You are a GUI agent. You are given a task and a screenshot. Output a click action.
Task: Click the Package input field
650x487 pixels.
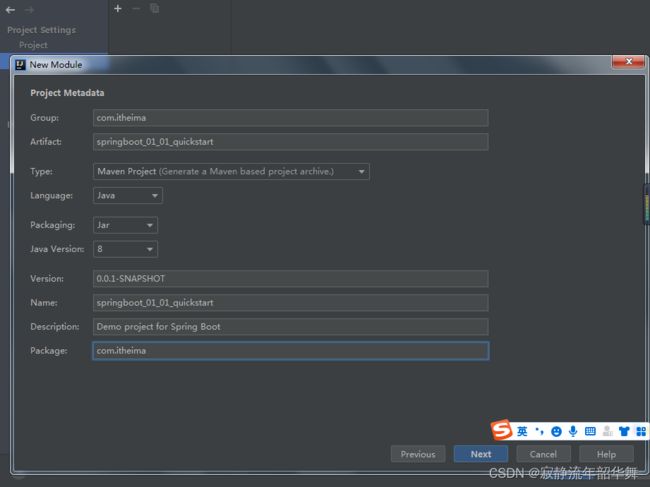click(291, 351)
